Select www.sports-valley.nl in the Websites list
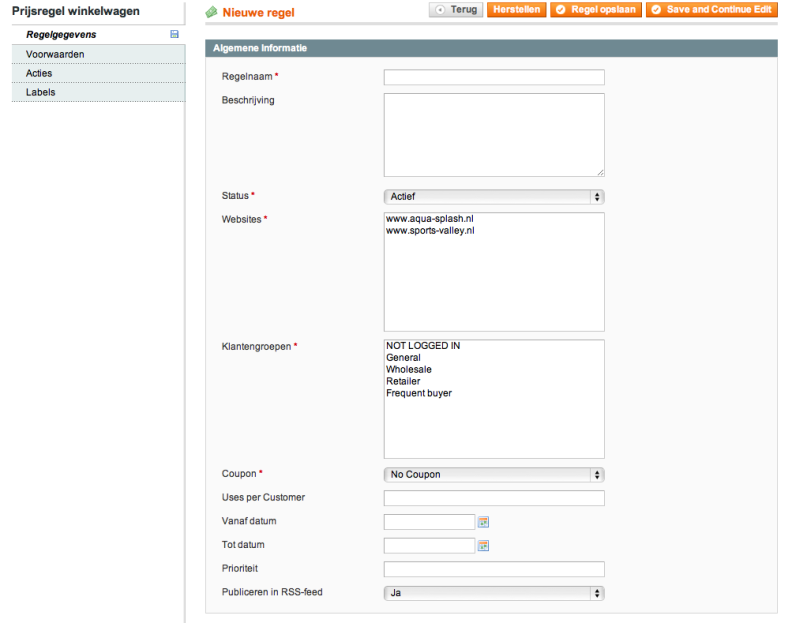The height and width of the screenshot is (623, 792). (430, 231)
